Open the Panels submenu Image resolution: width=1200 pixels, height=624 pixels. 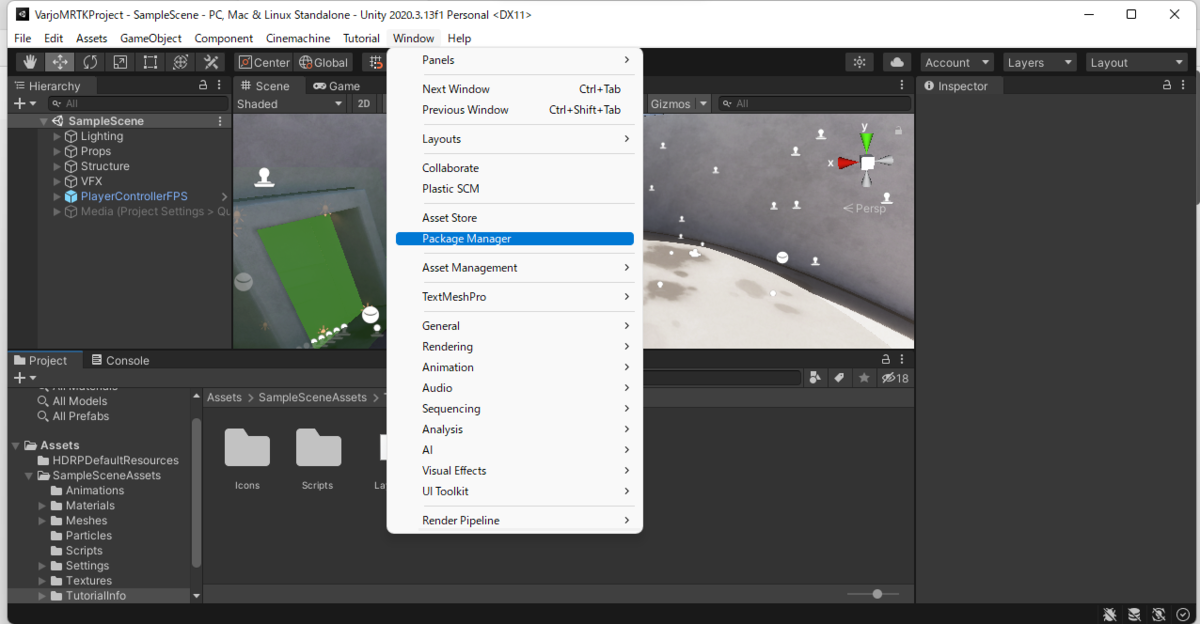515,60
